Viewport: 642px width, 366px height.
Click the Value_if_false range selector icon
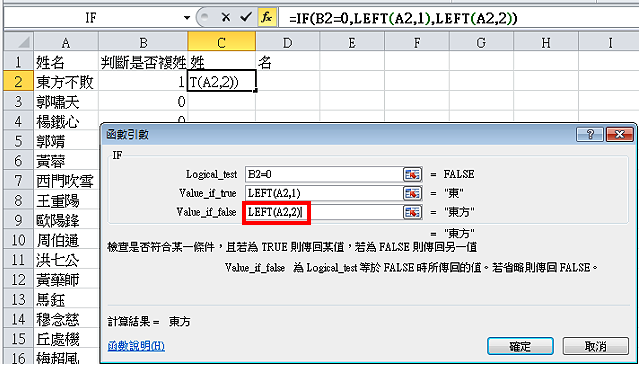coord(412,212)
